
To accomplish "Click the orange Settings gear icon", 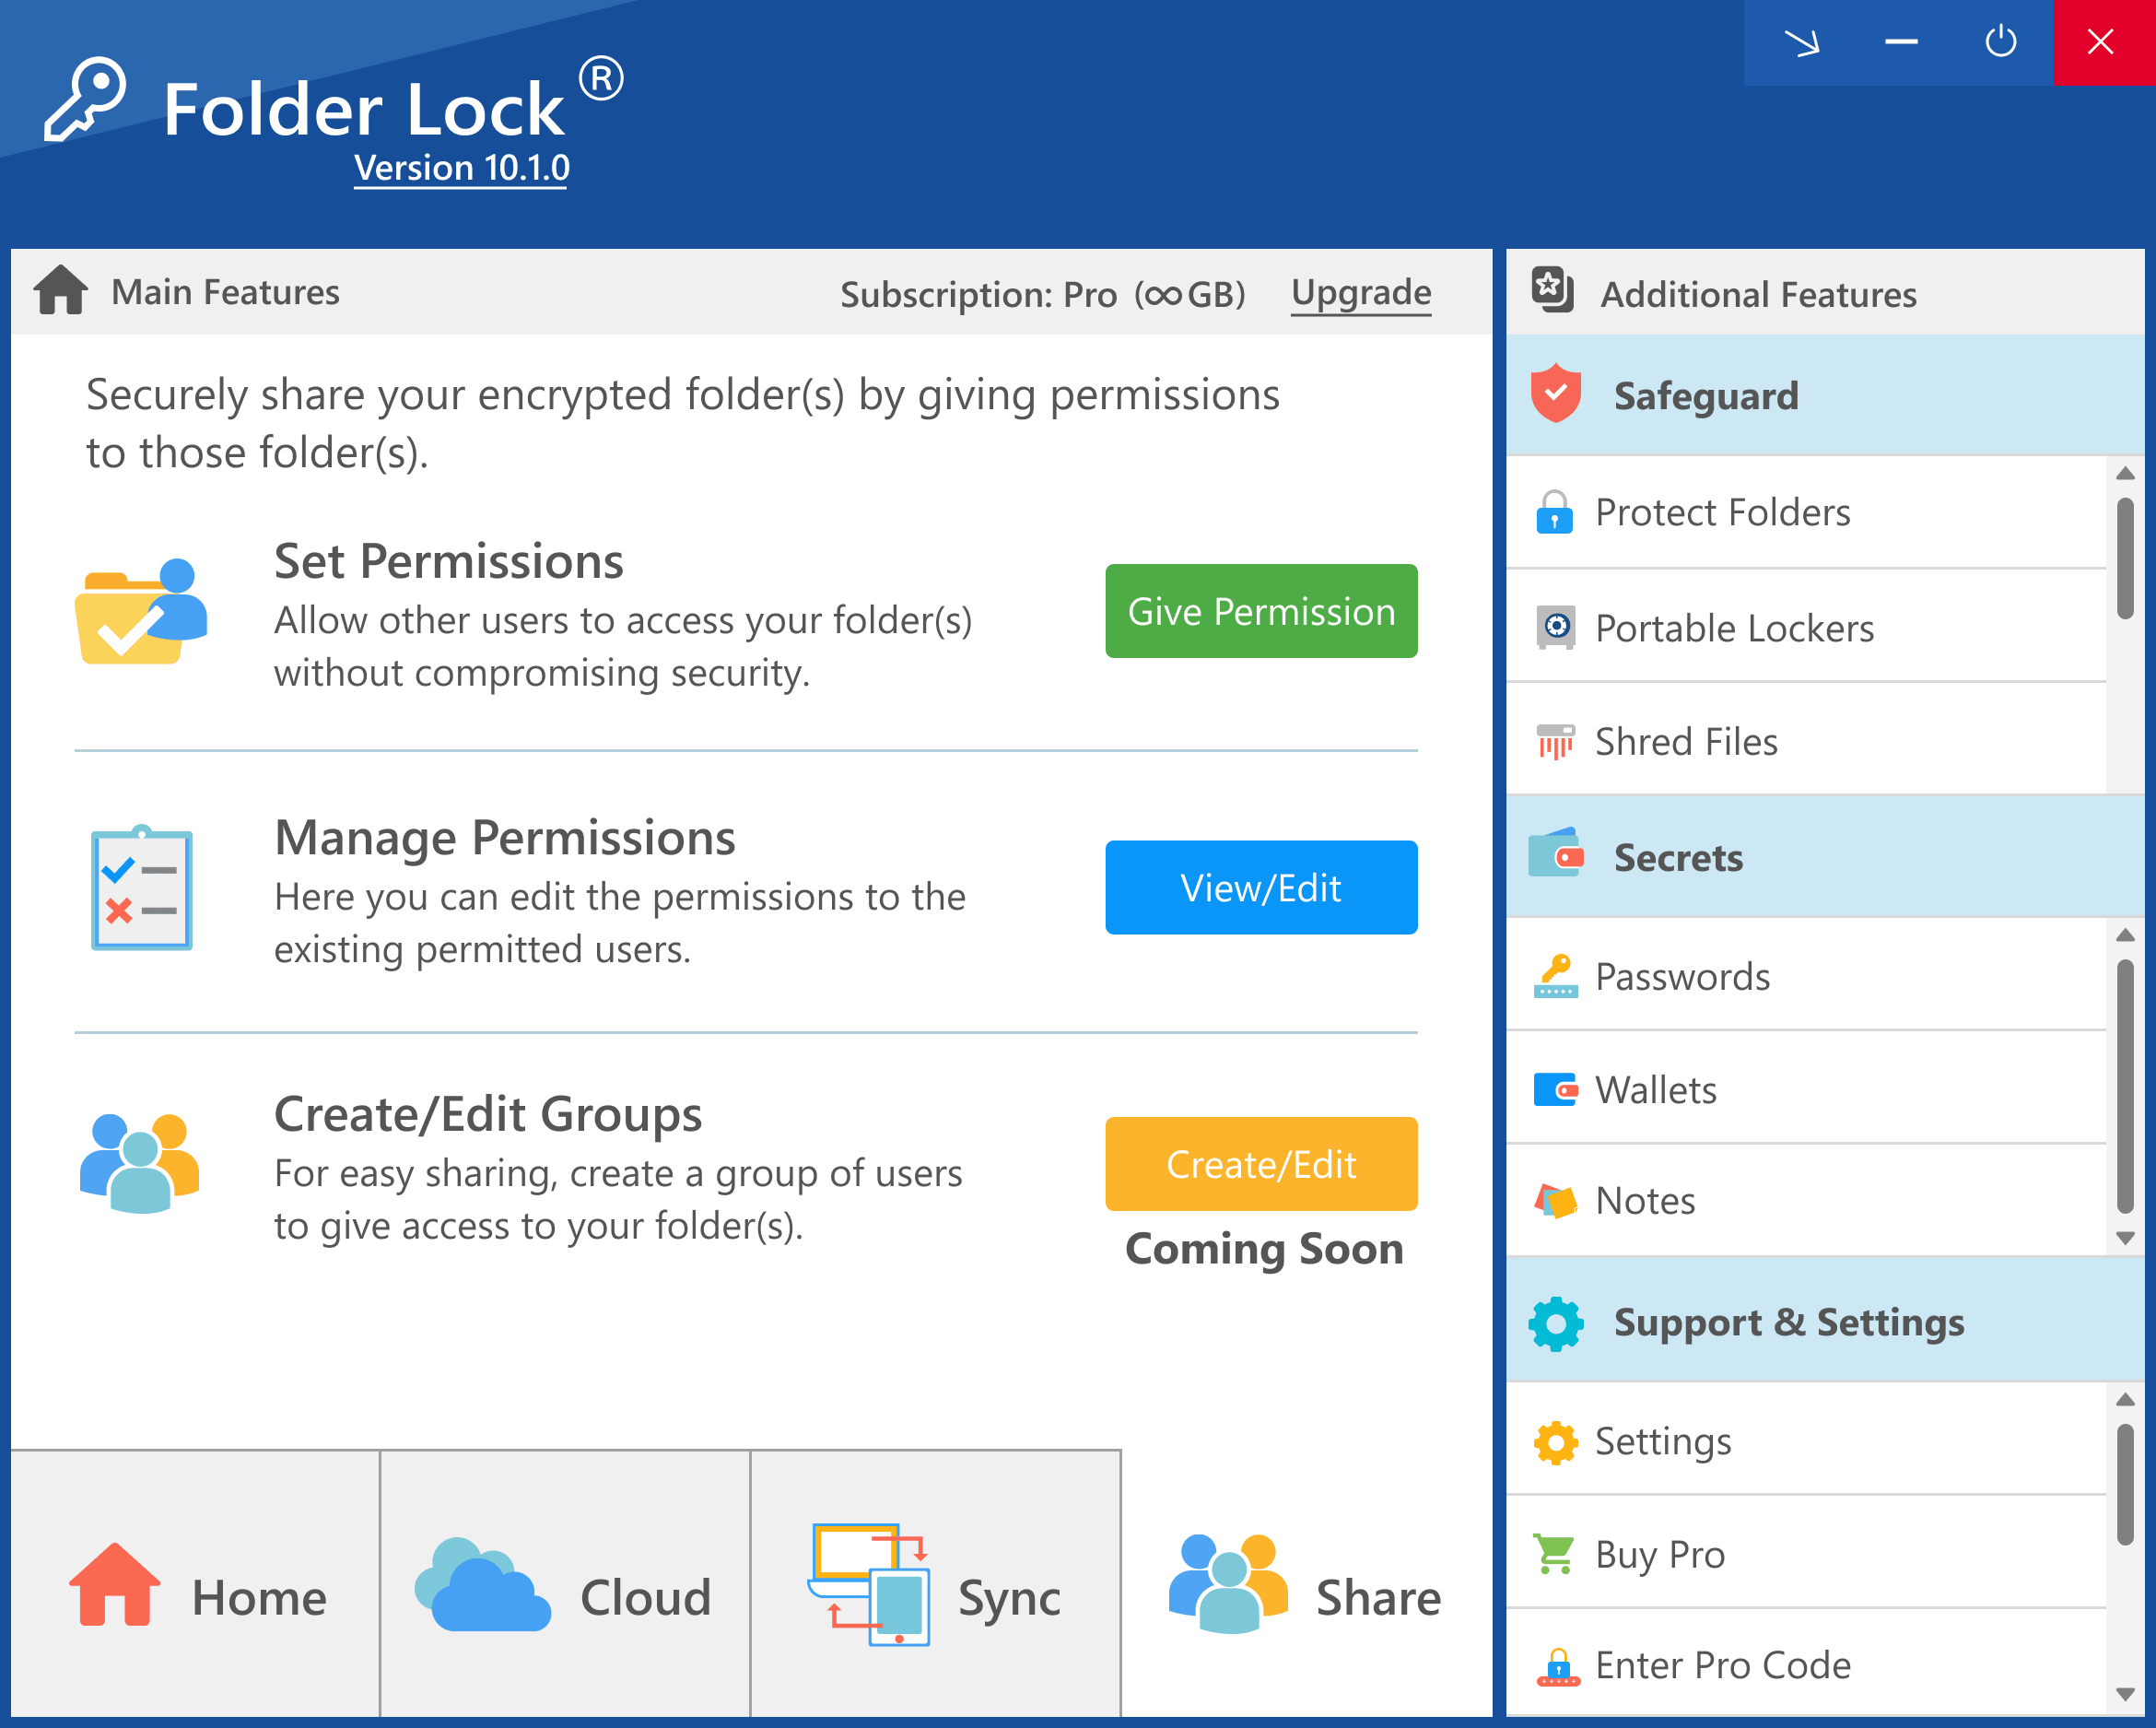I will (1555, 1442).
